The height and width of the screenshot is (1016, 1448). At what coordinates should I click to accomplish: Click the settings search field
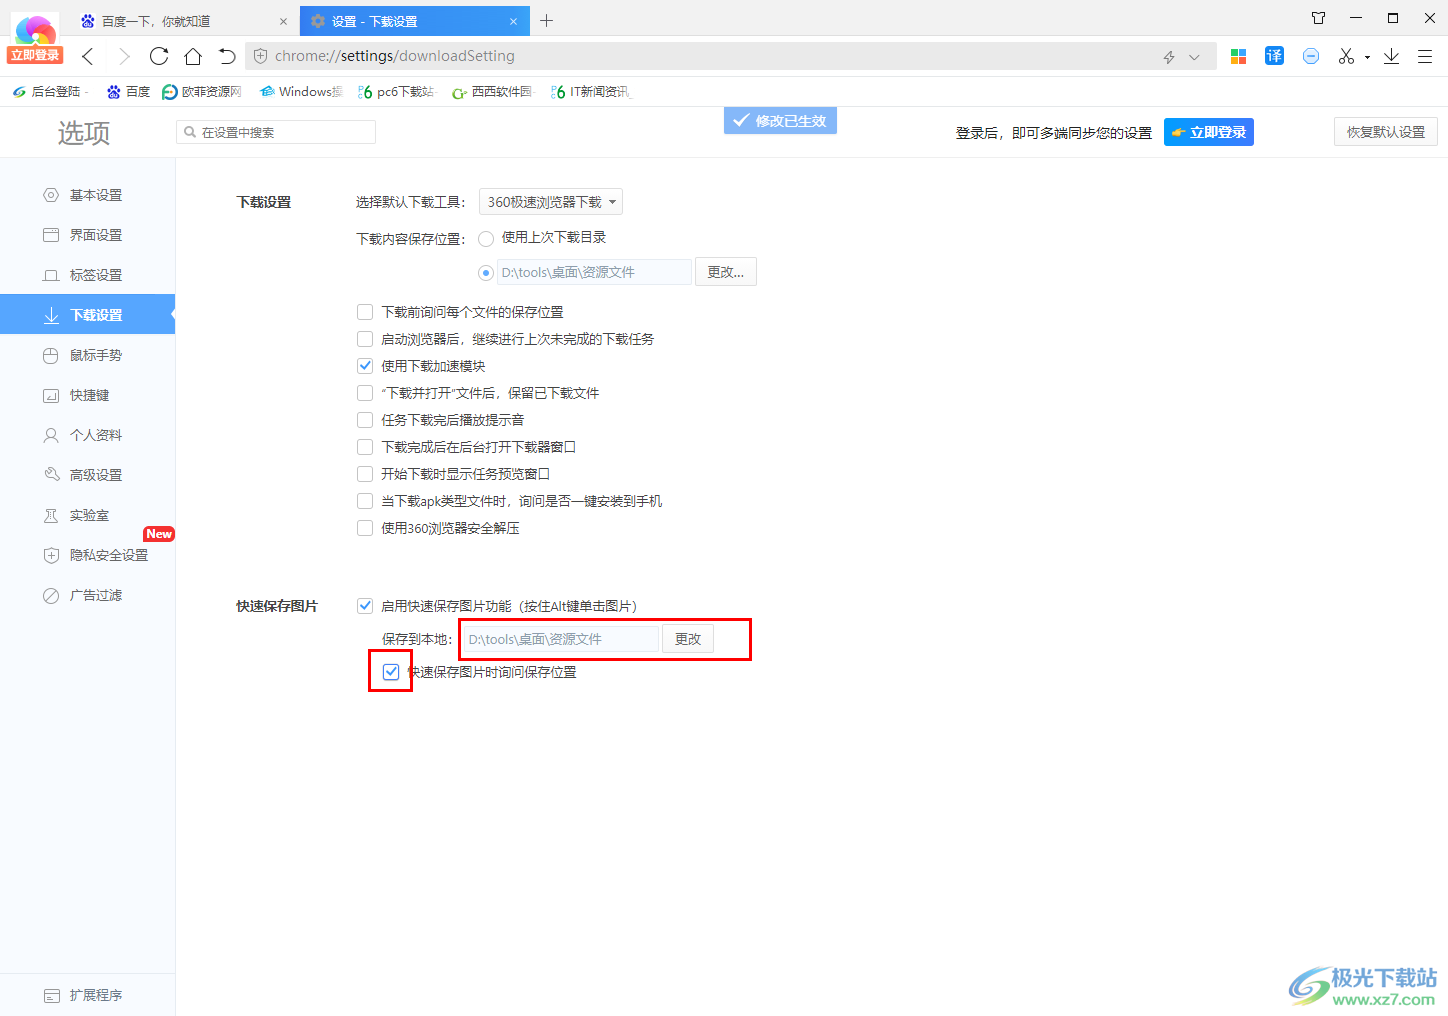click(x=276, y=132)
